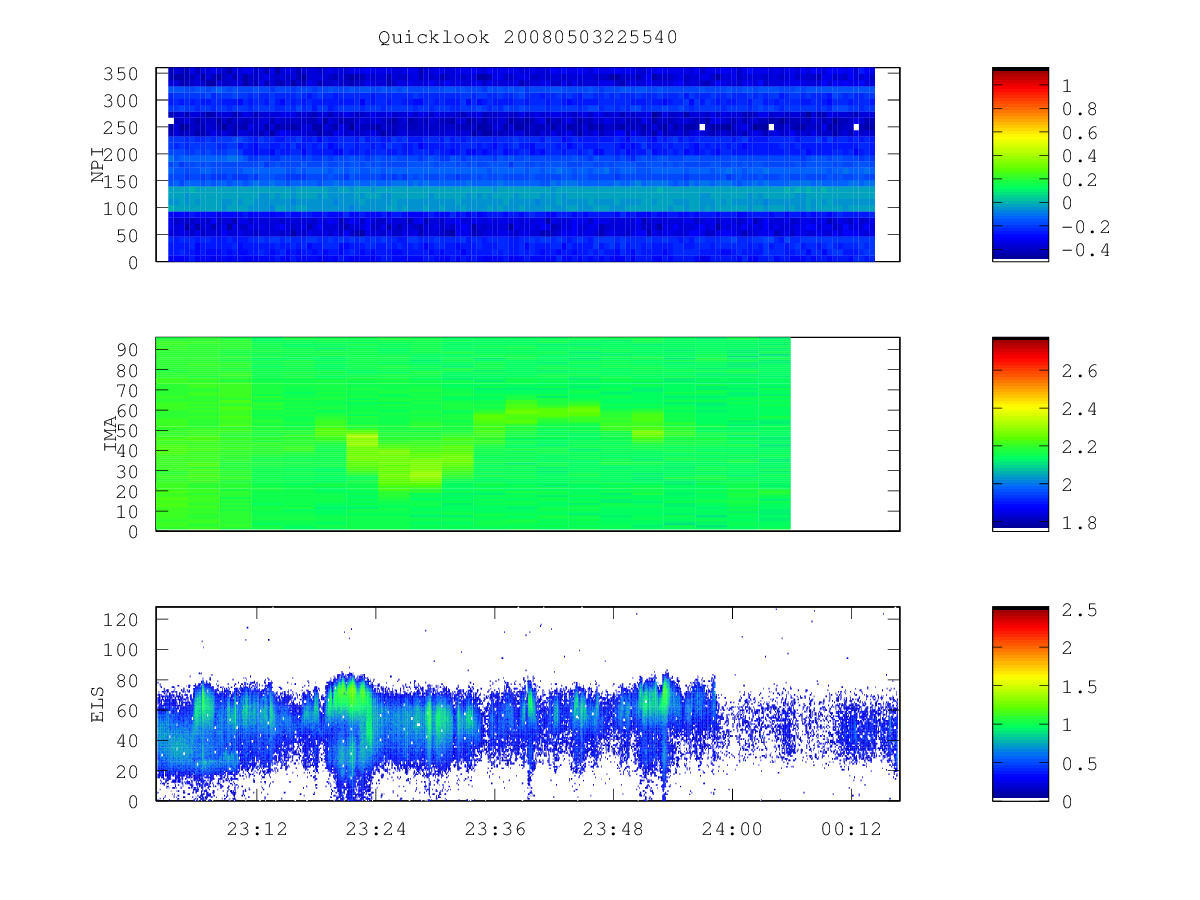Click the 90 tick on IMA axis
The image size is (1200, 900).
click(127, 350)
